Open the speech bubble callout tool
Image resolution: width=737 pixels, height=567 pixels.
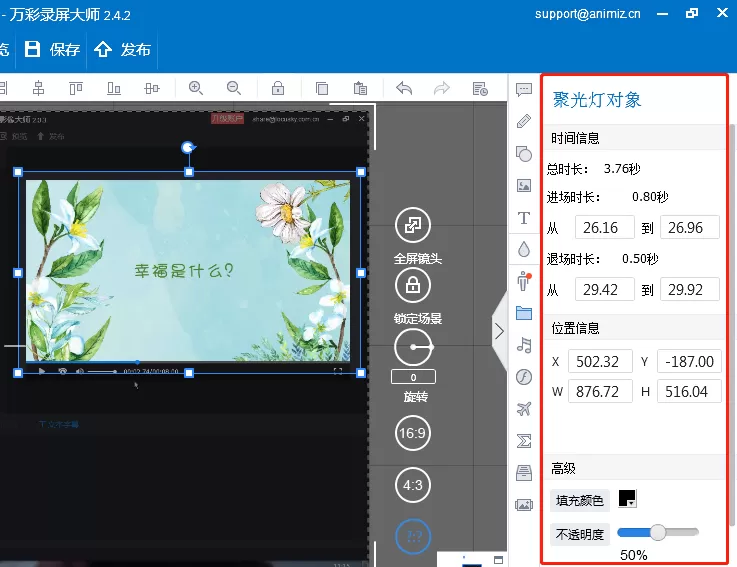pyautogui.click(x=524, y=89)
